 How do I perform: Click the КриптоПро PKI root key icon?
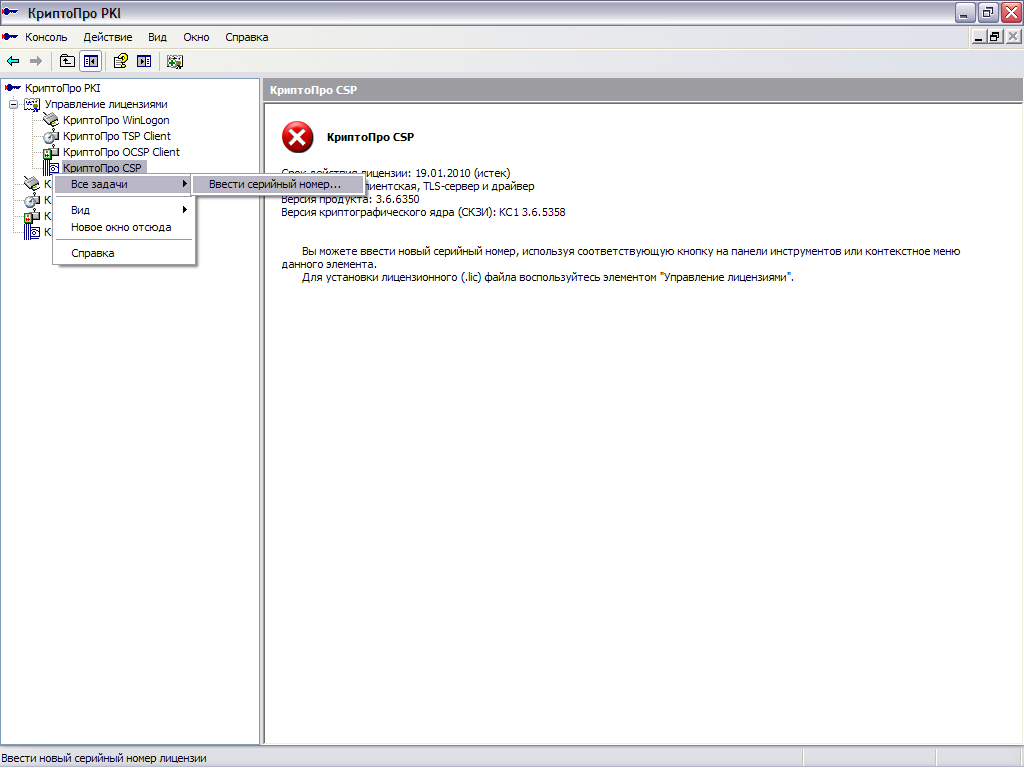coord(12,88)
